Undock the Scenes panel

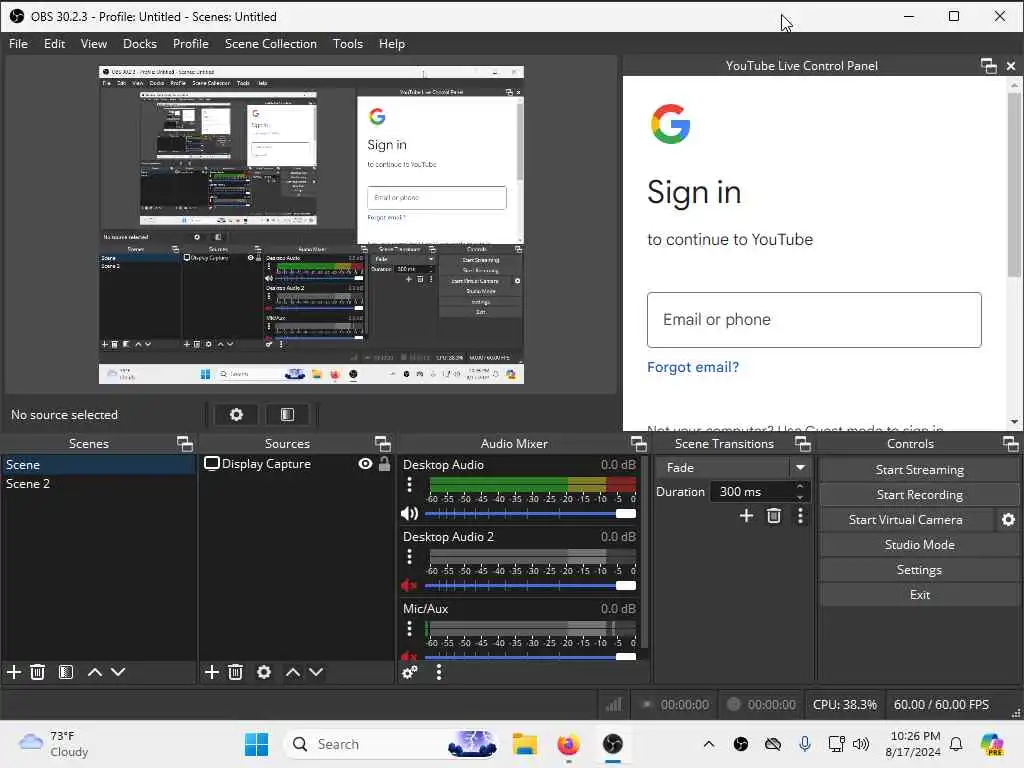185,444
